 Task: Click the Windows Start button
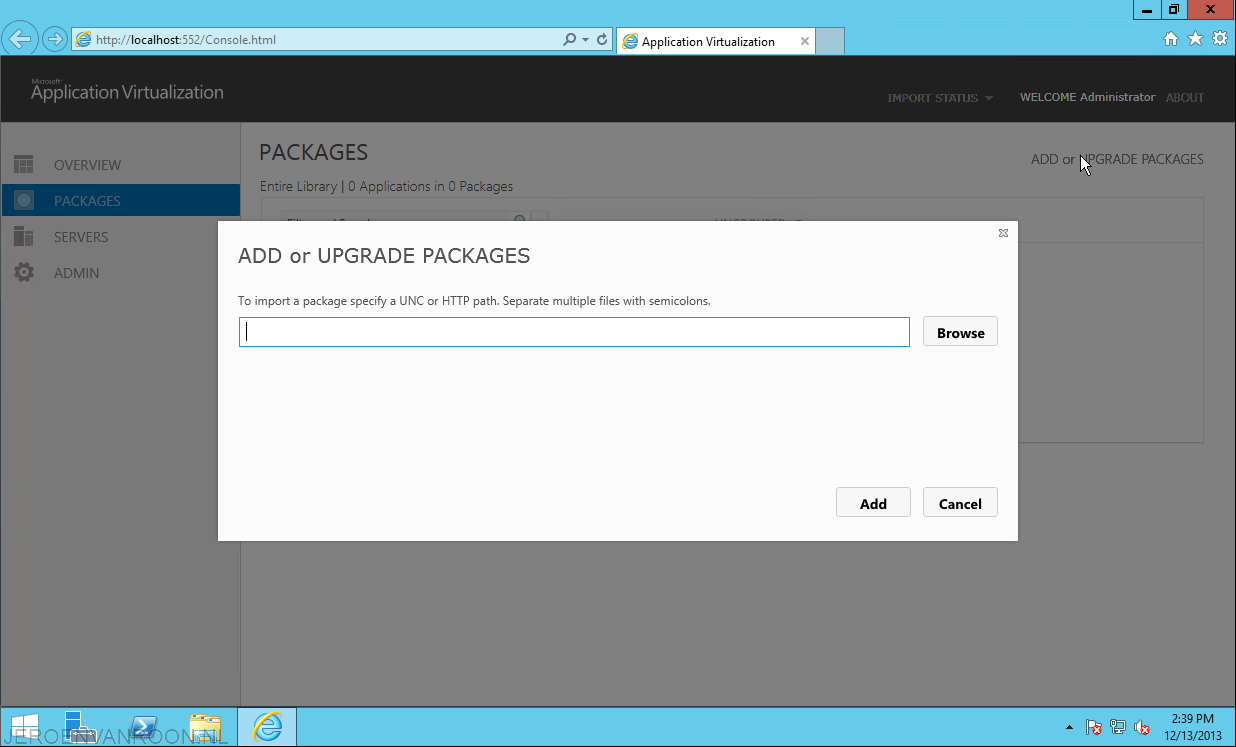pos(24,727)
